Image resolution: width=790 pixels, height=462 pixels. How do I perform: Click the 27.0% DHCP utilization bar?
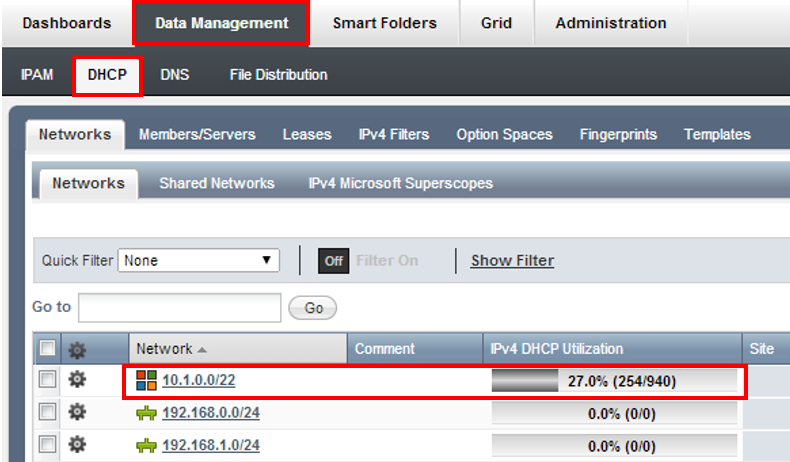[x=614, y=380]
